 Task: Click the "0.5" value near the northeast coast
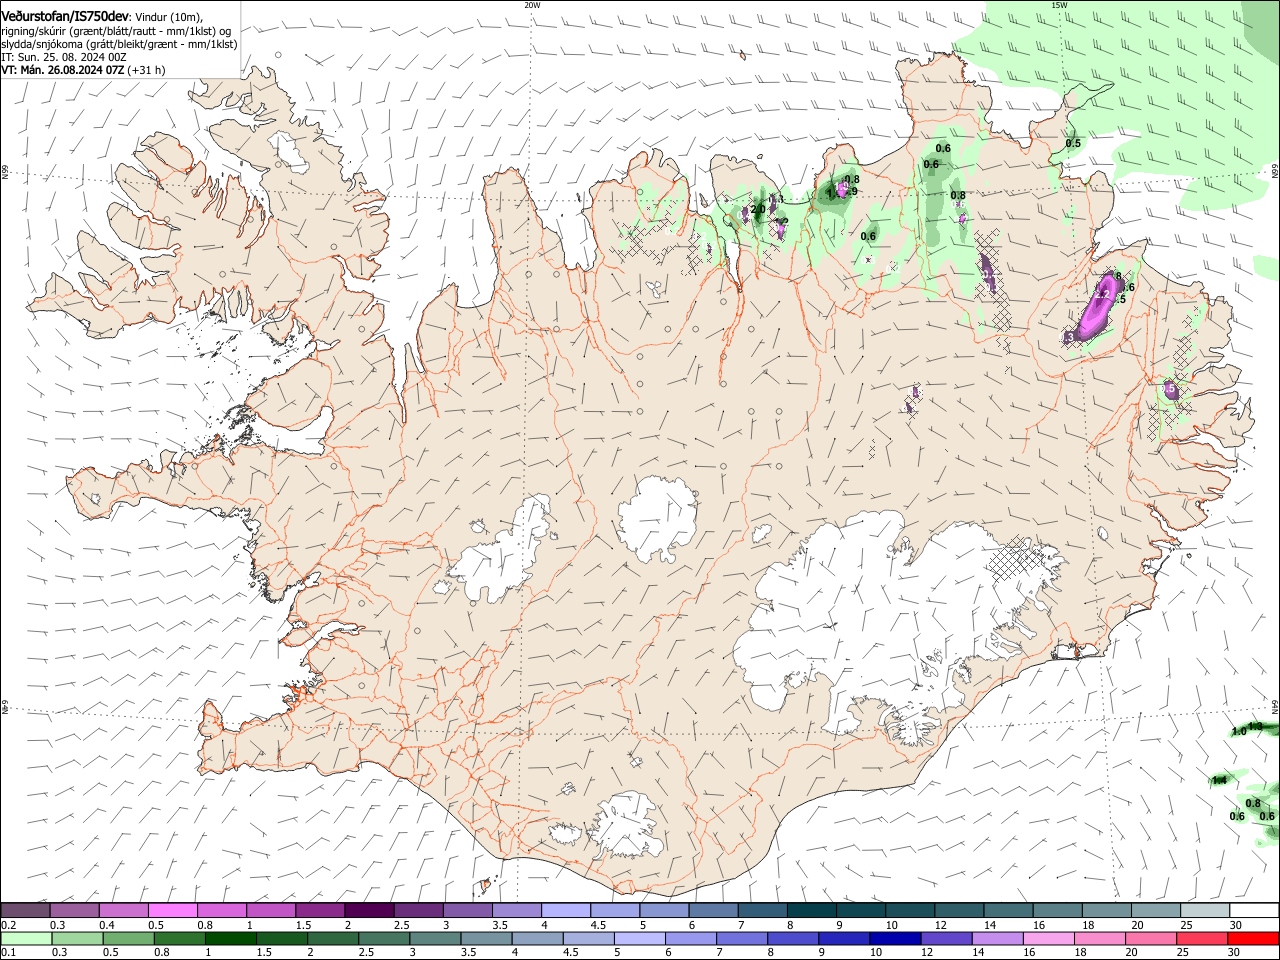pos(1073,143)
